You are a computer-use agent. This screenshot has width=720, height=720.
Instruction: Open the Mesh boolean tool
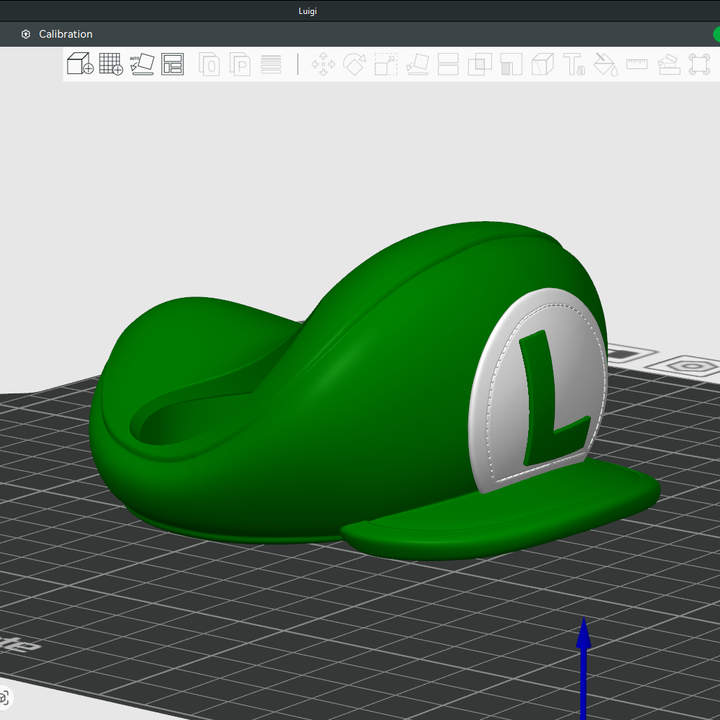click(x=480, y=65)
